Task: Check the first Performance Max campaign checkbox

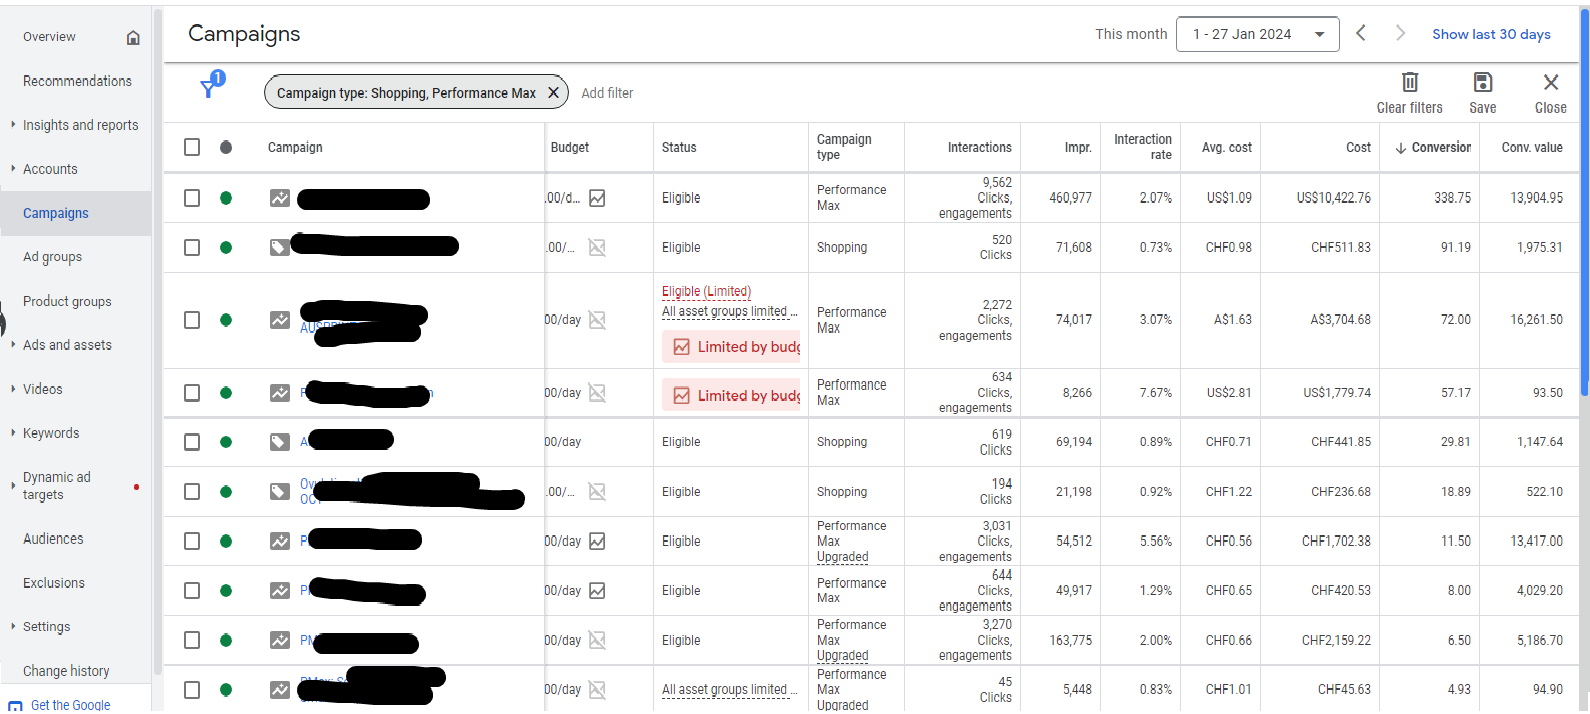Action: (192, 198)
